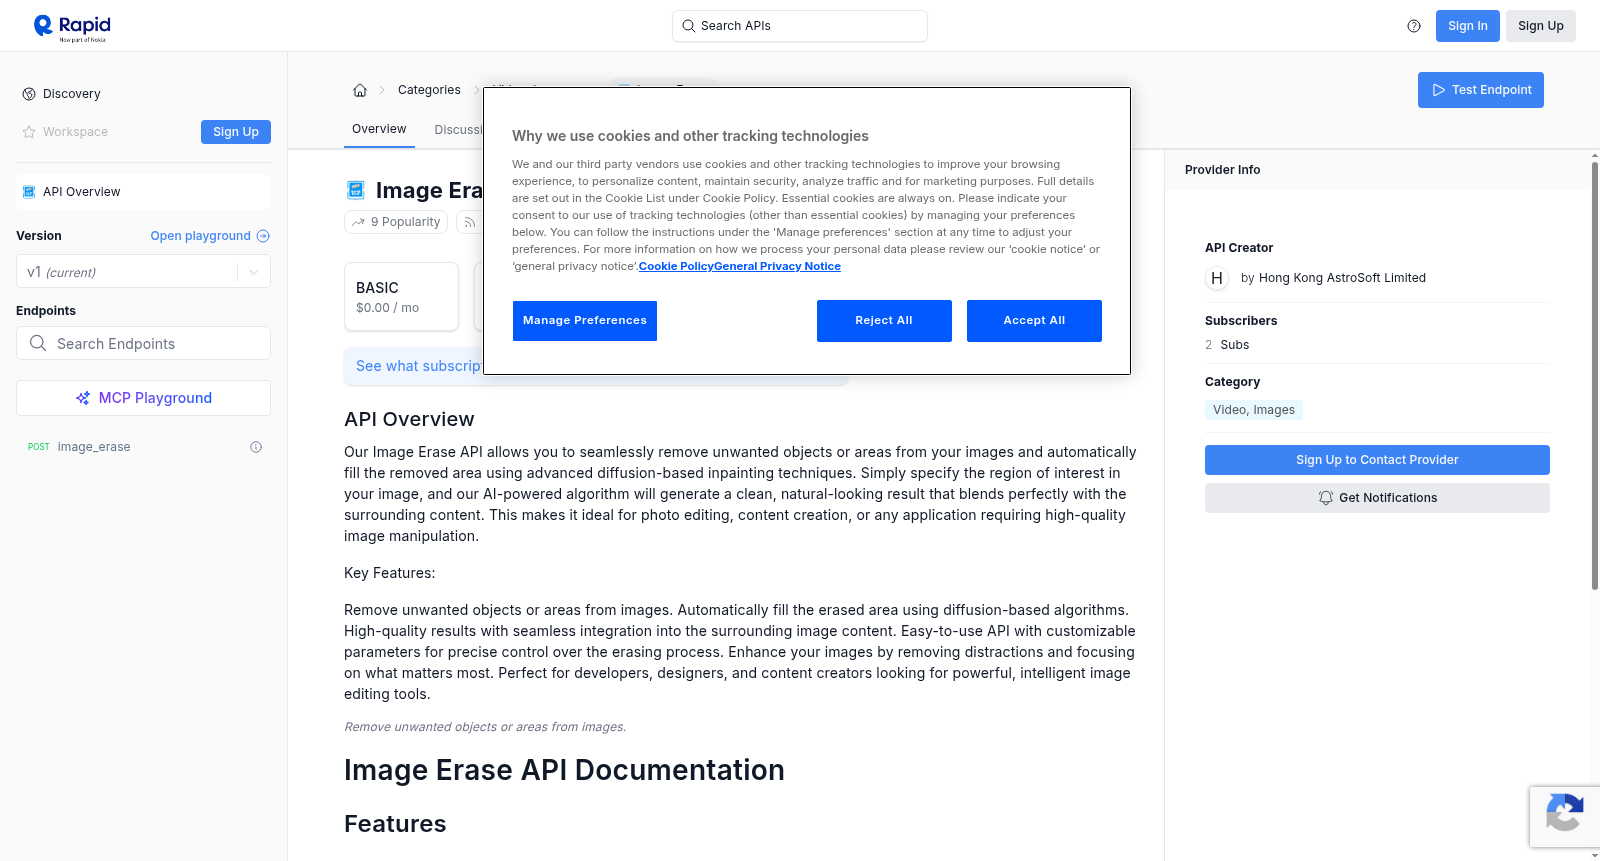Click Sign In button
Viewport: 1600px width, 861px height.
(x=1467, y=26)
